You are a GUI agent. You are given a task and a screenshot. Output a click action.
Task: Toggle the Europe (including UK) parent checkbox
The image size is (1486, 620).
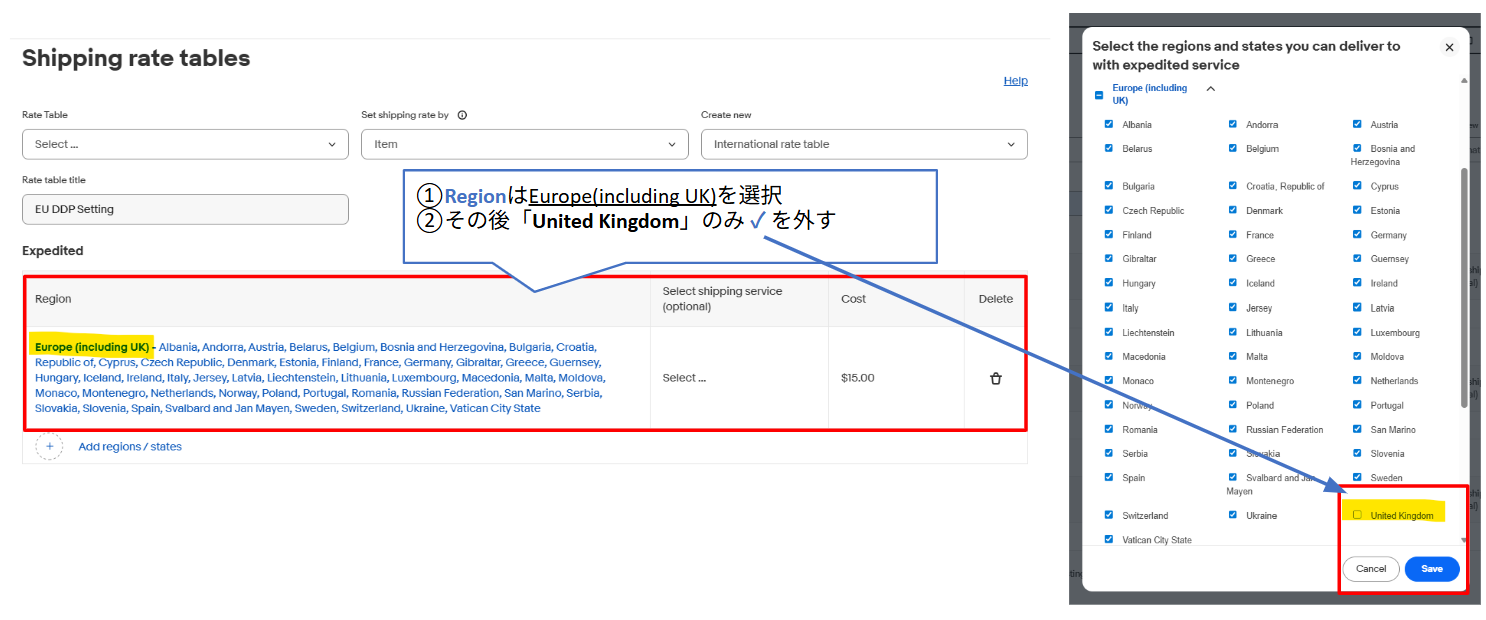coord(1099,95)
